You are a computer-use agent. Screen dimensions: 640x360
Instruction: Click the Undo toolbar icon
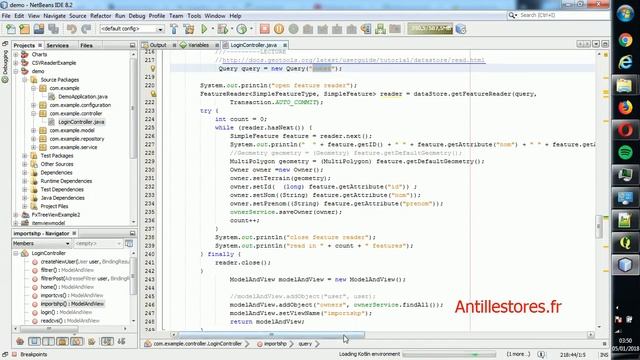(72, 29)
